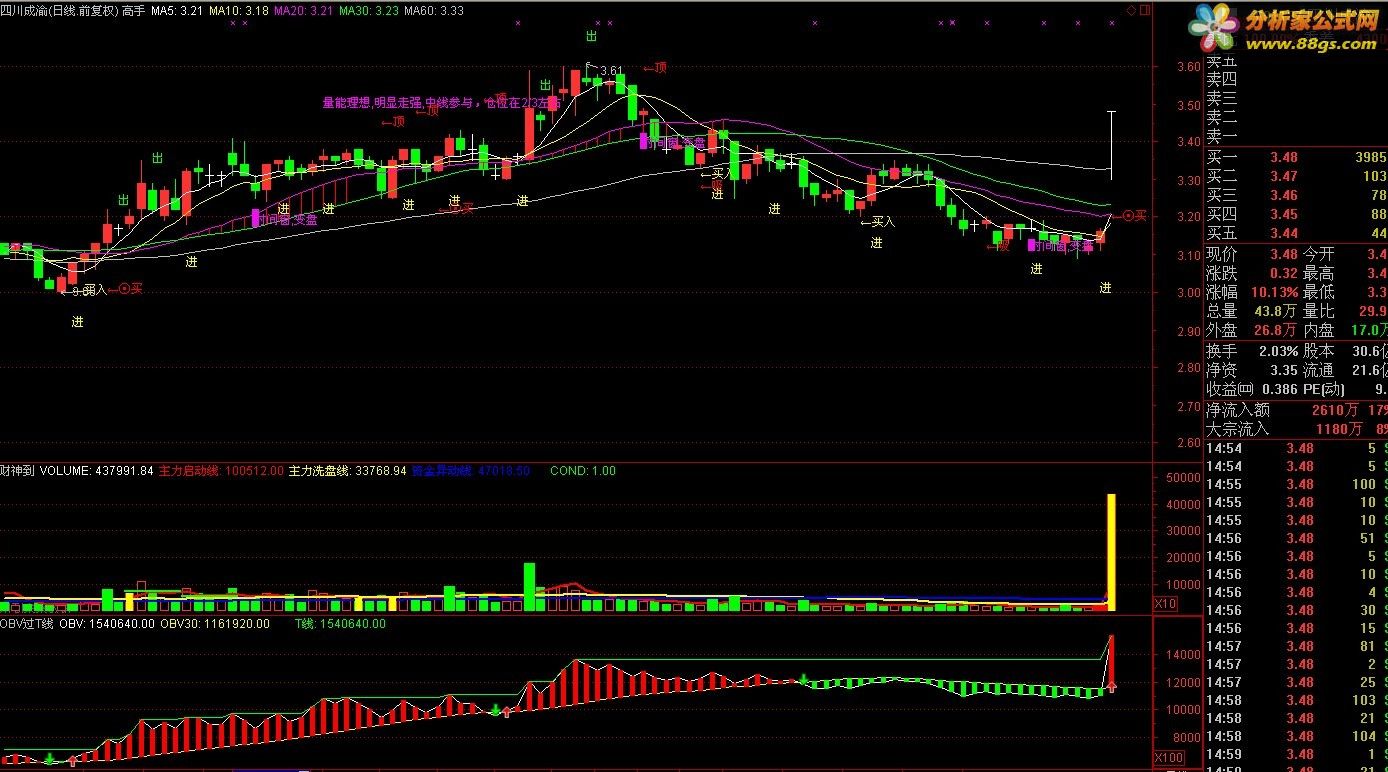Screen dimensions: 1388x772
Task: Click the 买五 bid row at 3.44
Action: (1296, 233)
